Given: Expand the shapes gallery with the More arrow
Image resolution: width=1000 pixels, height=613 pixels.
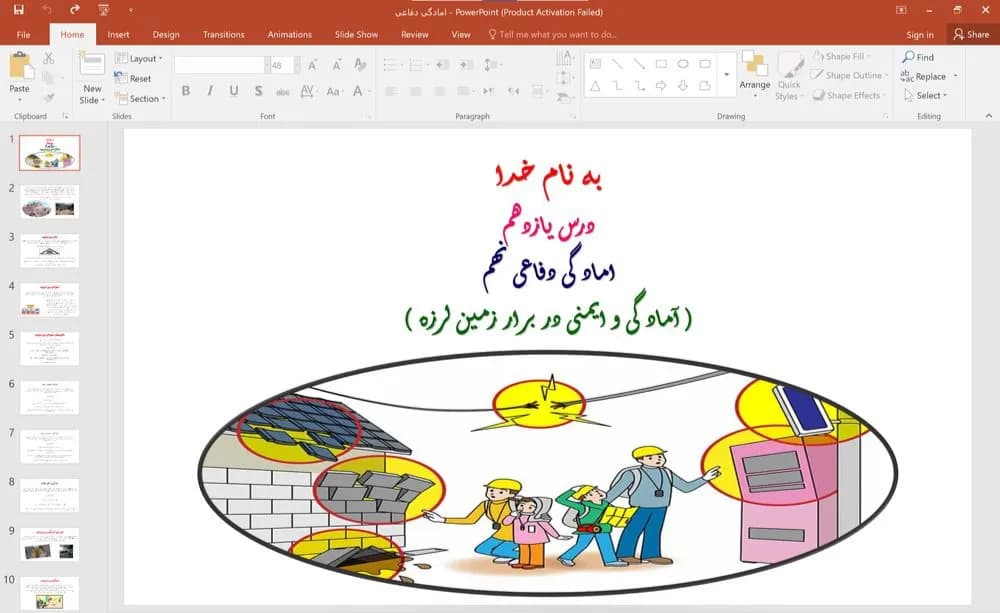Looking at the screenshot, I should coord(726,75).
